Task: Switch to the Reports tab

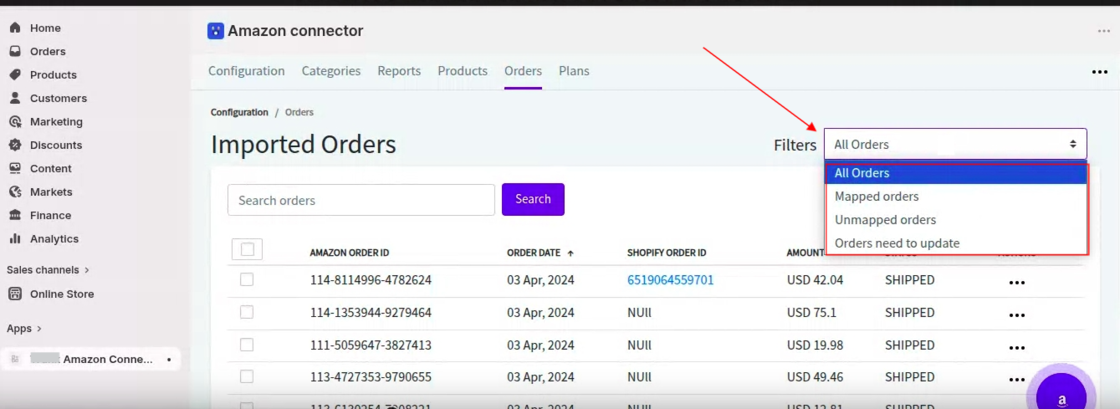Action: (399, 71)
